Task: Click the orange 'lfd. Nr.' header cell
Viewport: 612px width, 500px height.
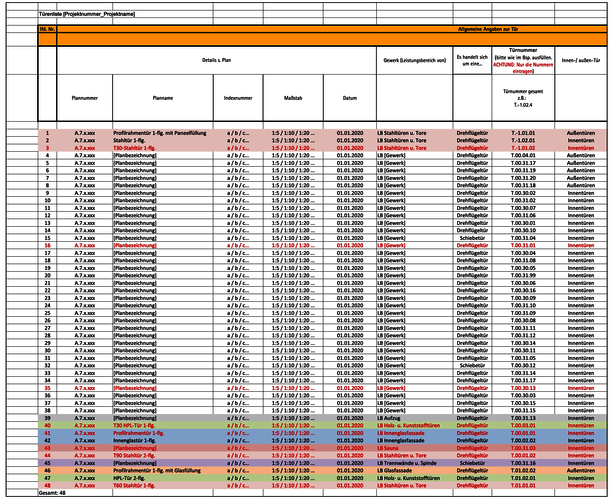Action: 47,29
